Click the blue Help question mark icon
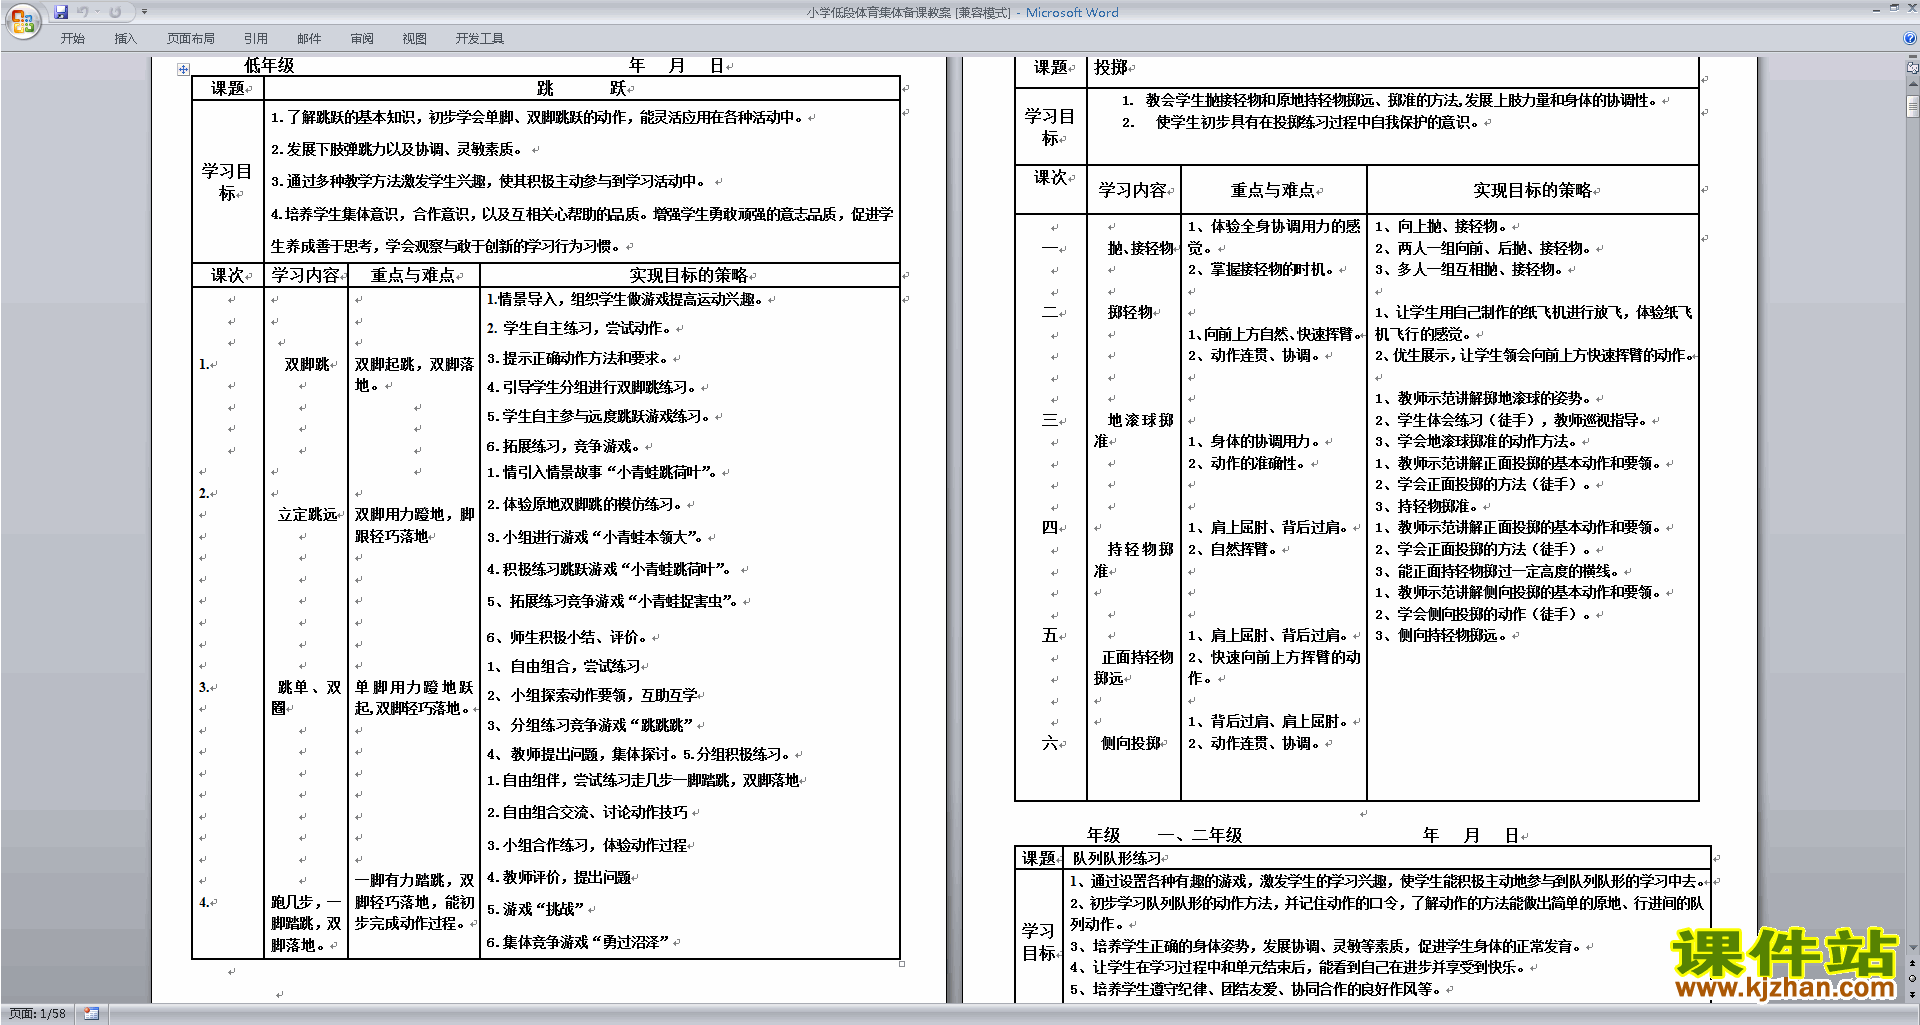This screenshot has height=1025, width=1920. point(1910,38)
